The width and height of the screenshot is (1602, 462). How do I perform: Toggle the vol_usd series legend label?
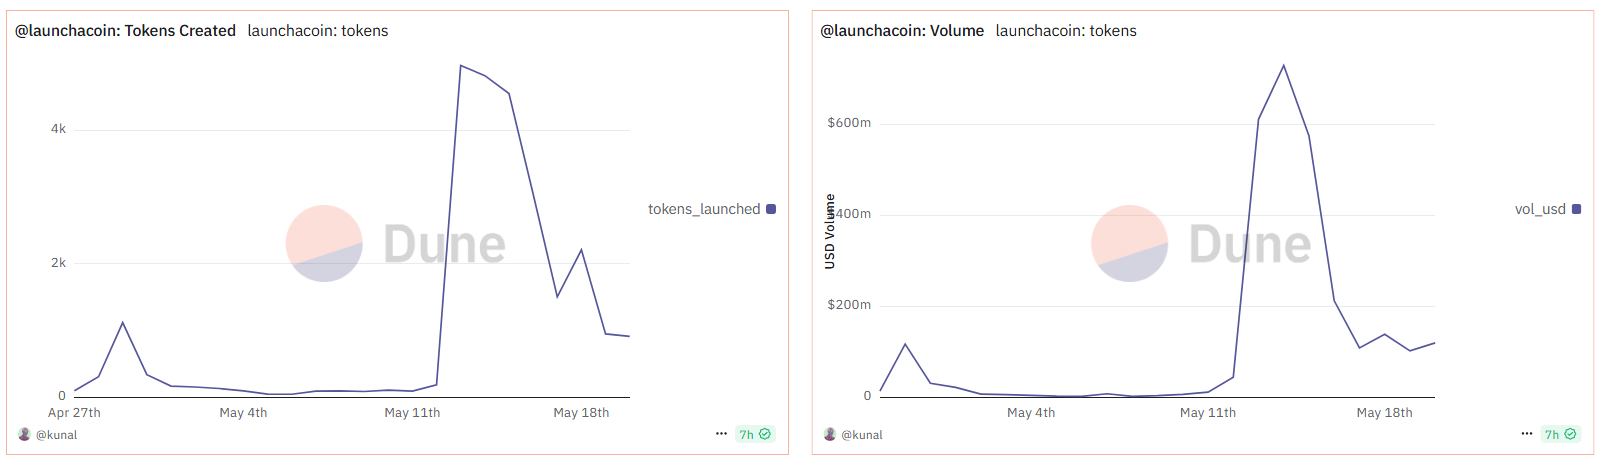(x=1540, y=209)
